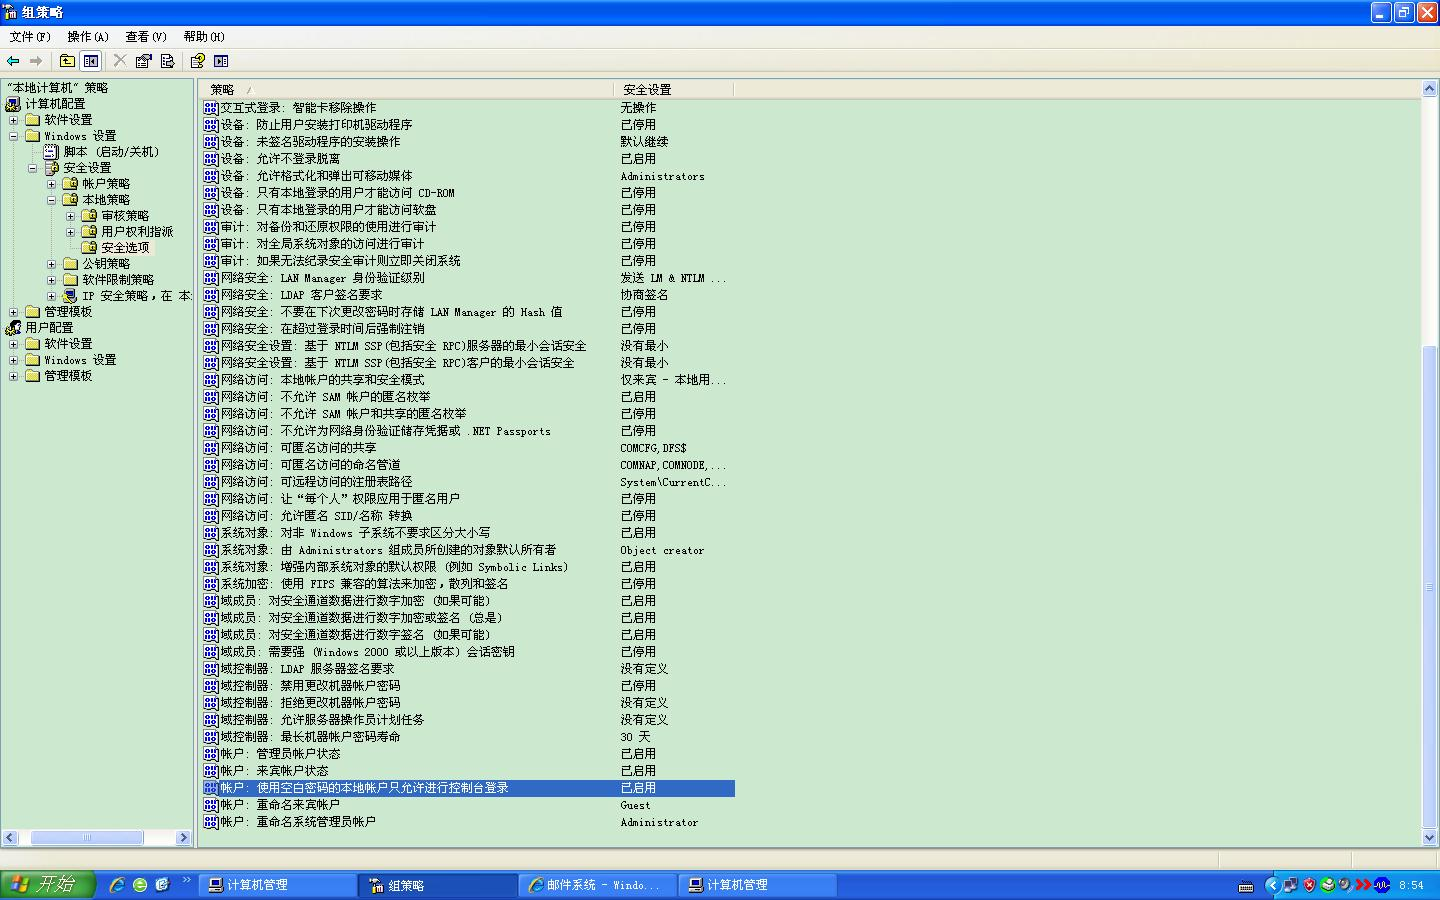Screen dimensions: 1440x900
Task: Click the vertical scrollbar down arrow
Action: click(1429, 838)
